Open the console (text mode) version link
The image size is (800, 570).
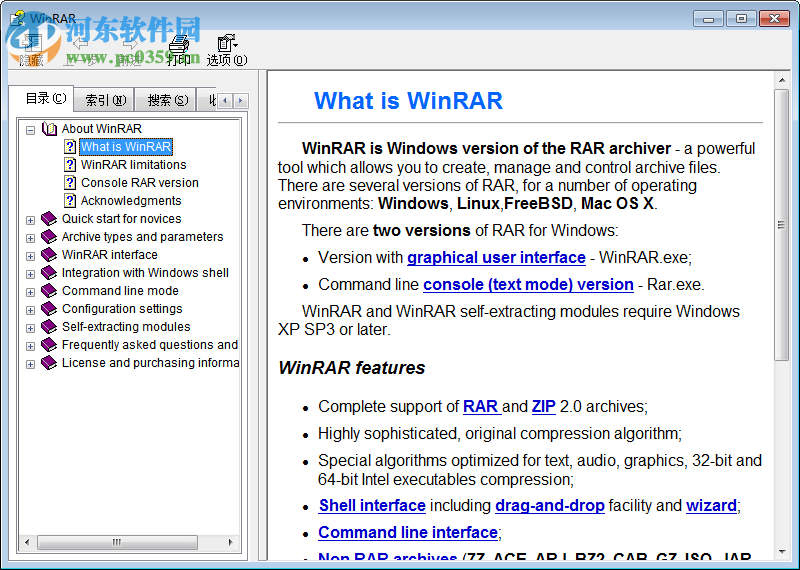coord(528,285)
